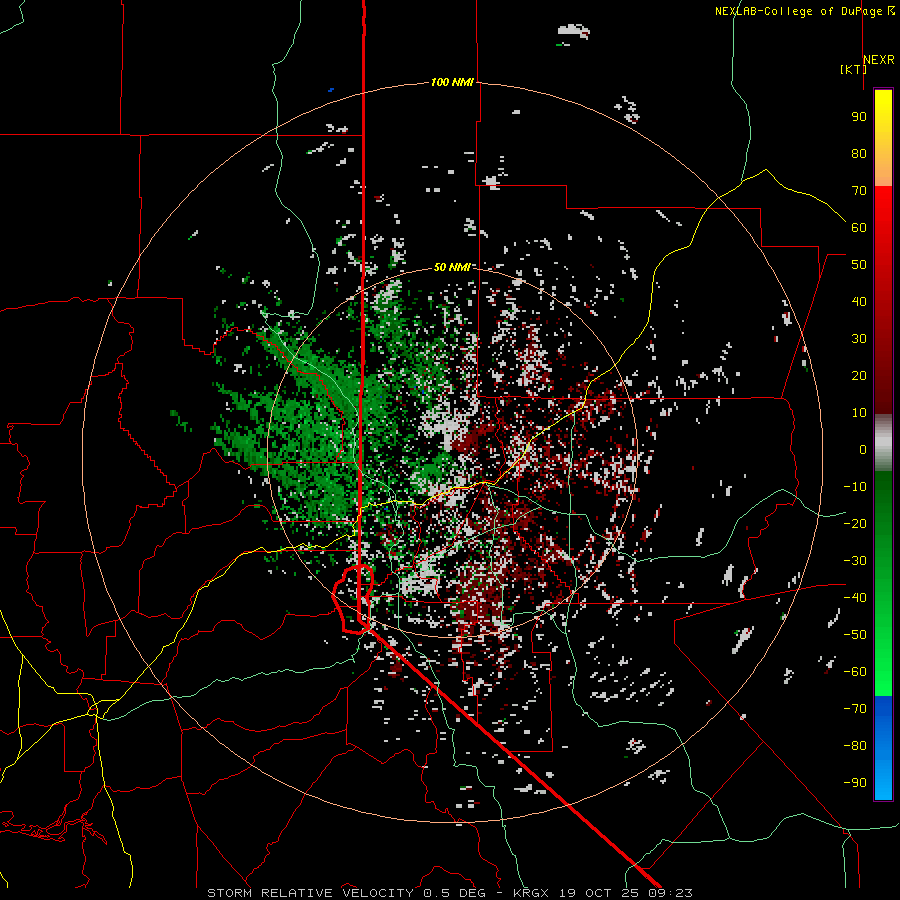Click the 70 value on velocity scale
The image size is (900, 900).
pos(859,191)
